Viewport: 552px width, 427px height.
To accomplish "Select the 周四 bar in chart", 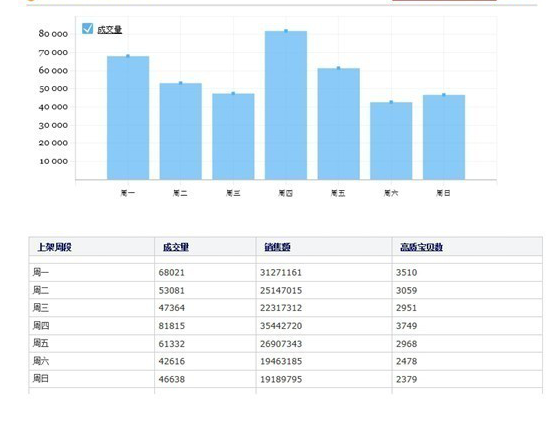I will pos(286,105).
